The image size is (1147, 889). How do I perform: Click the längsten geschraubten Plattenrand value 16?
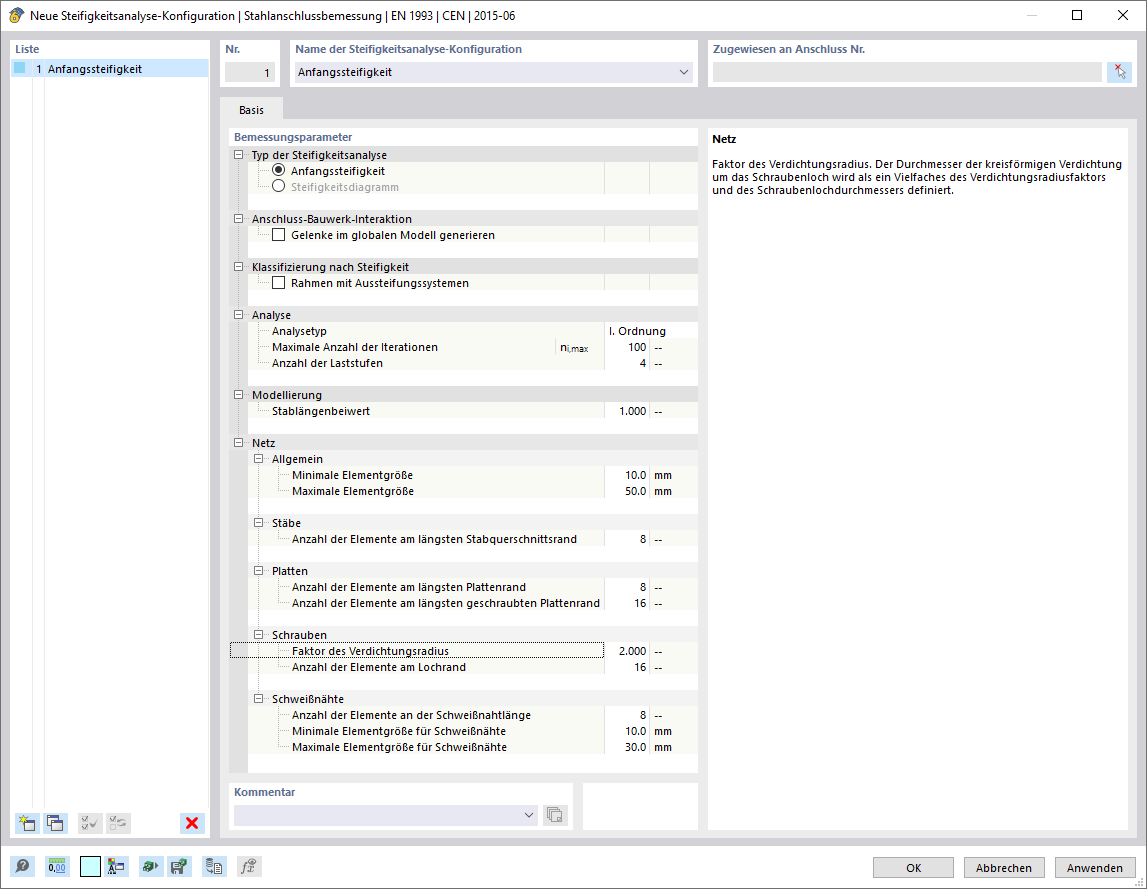click(627, 603)
